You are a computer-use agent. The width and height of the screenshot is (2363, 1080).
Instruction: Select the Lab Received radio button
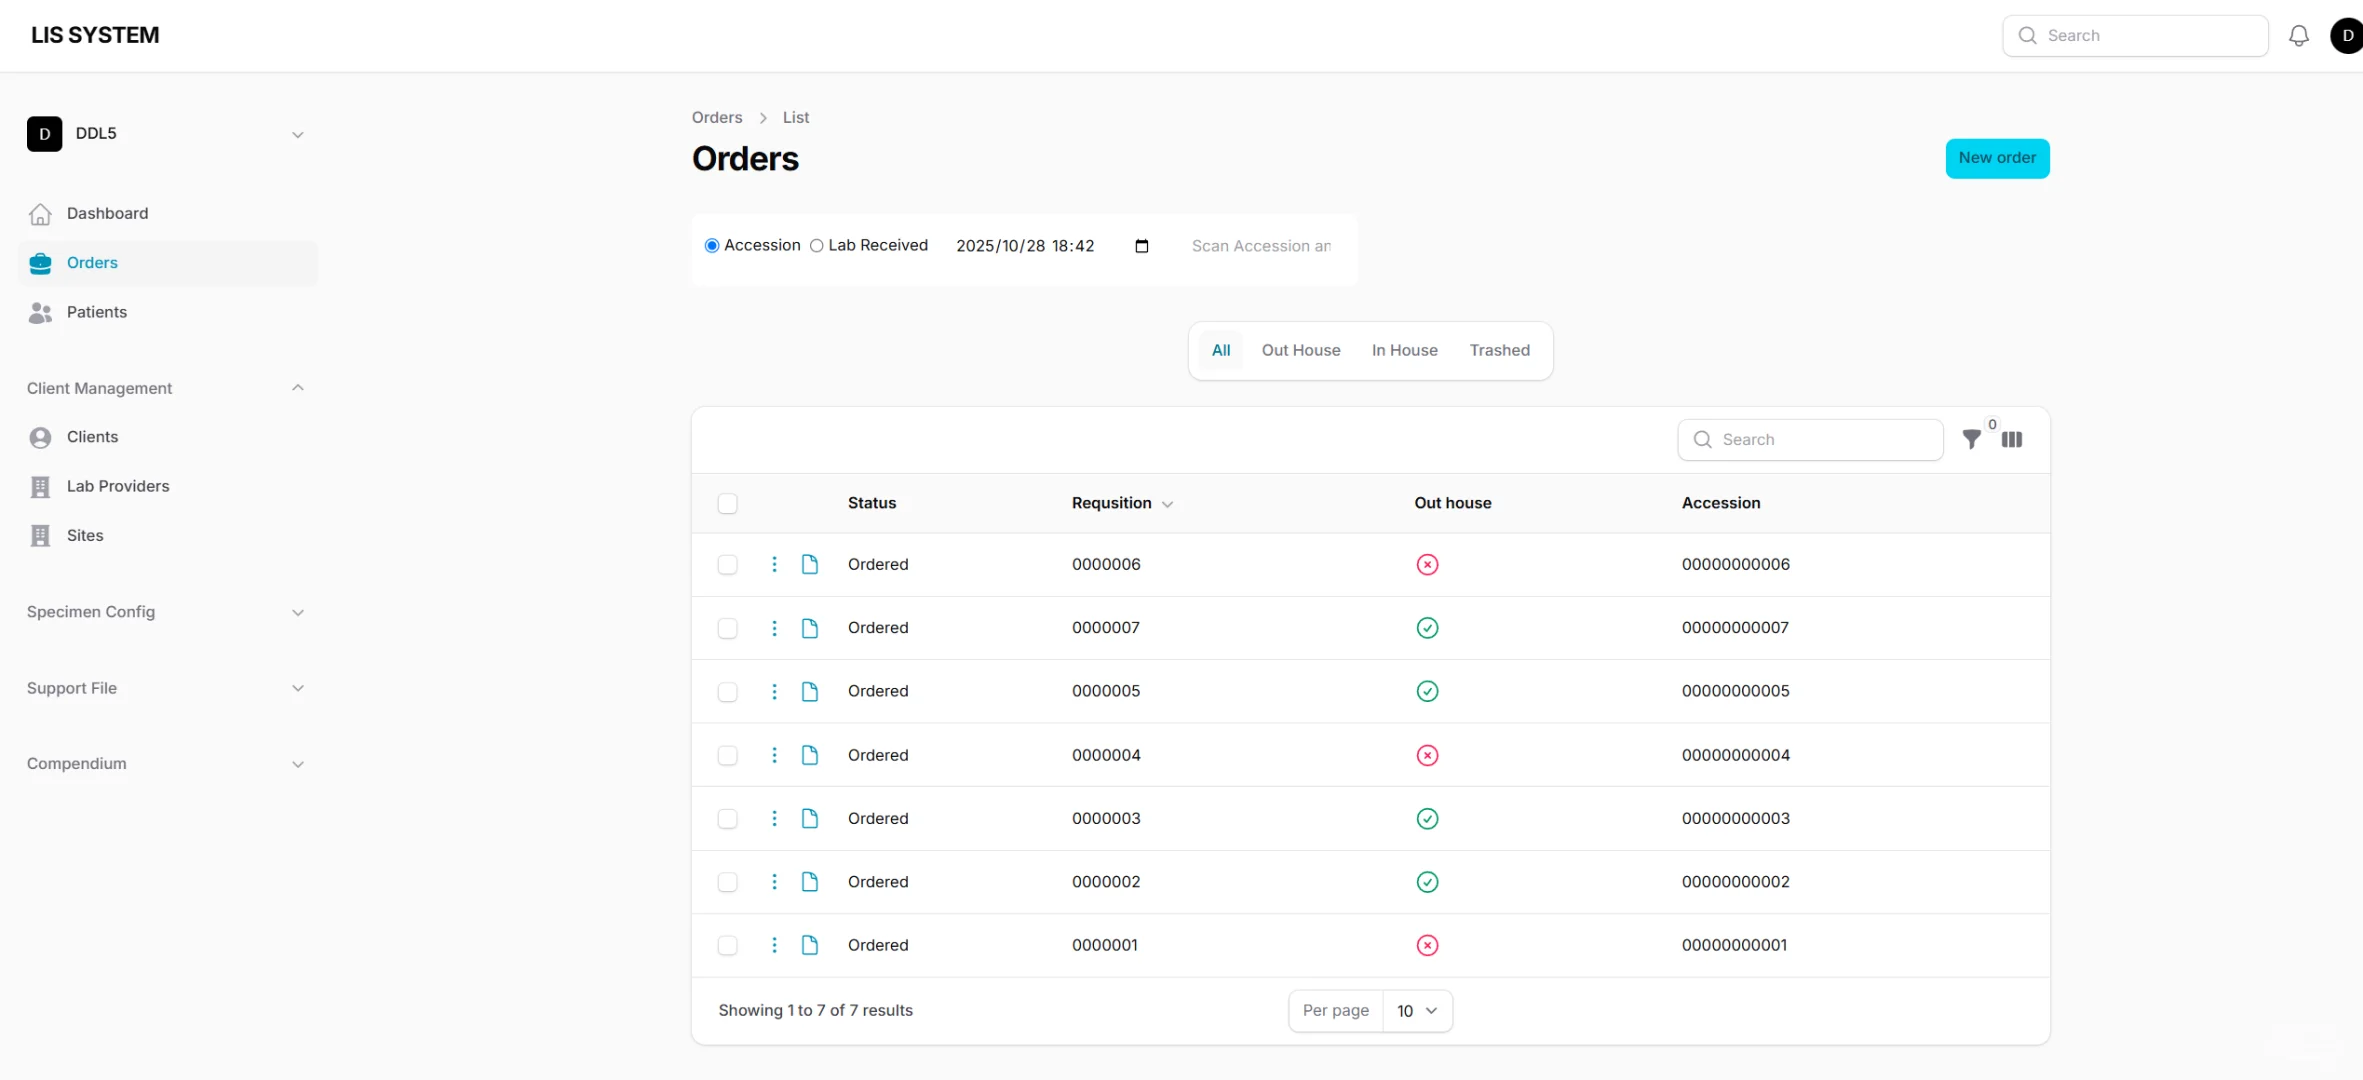pos(817,246)
